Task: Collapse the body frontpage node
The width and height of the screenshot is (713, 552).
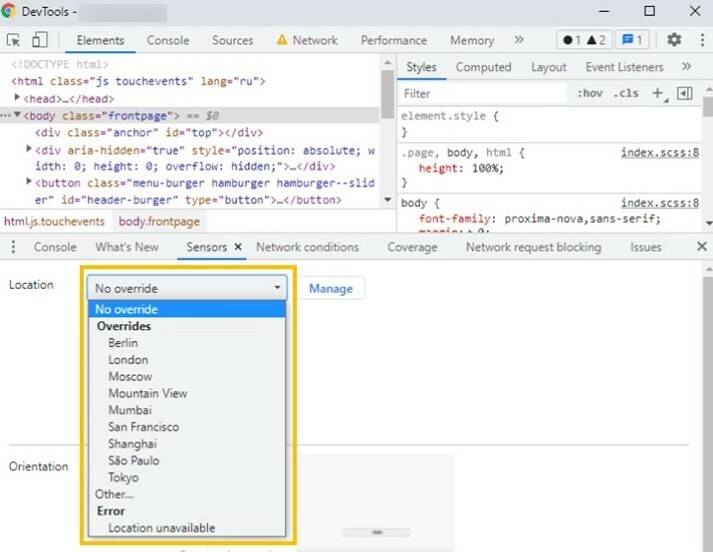Action: click(x=17, y=115)
